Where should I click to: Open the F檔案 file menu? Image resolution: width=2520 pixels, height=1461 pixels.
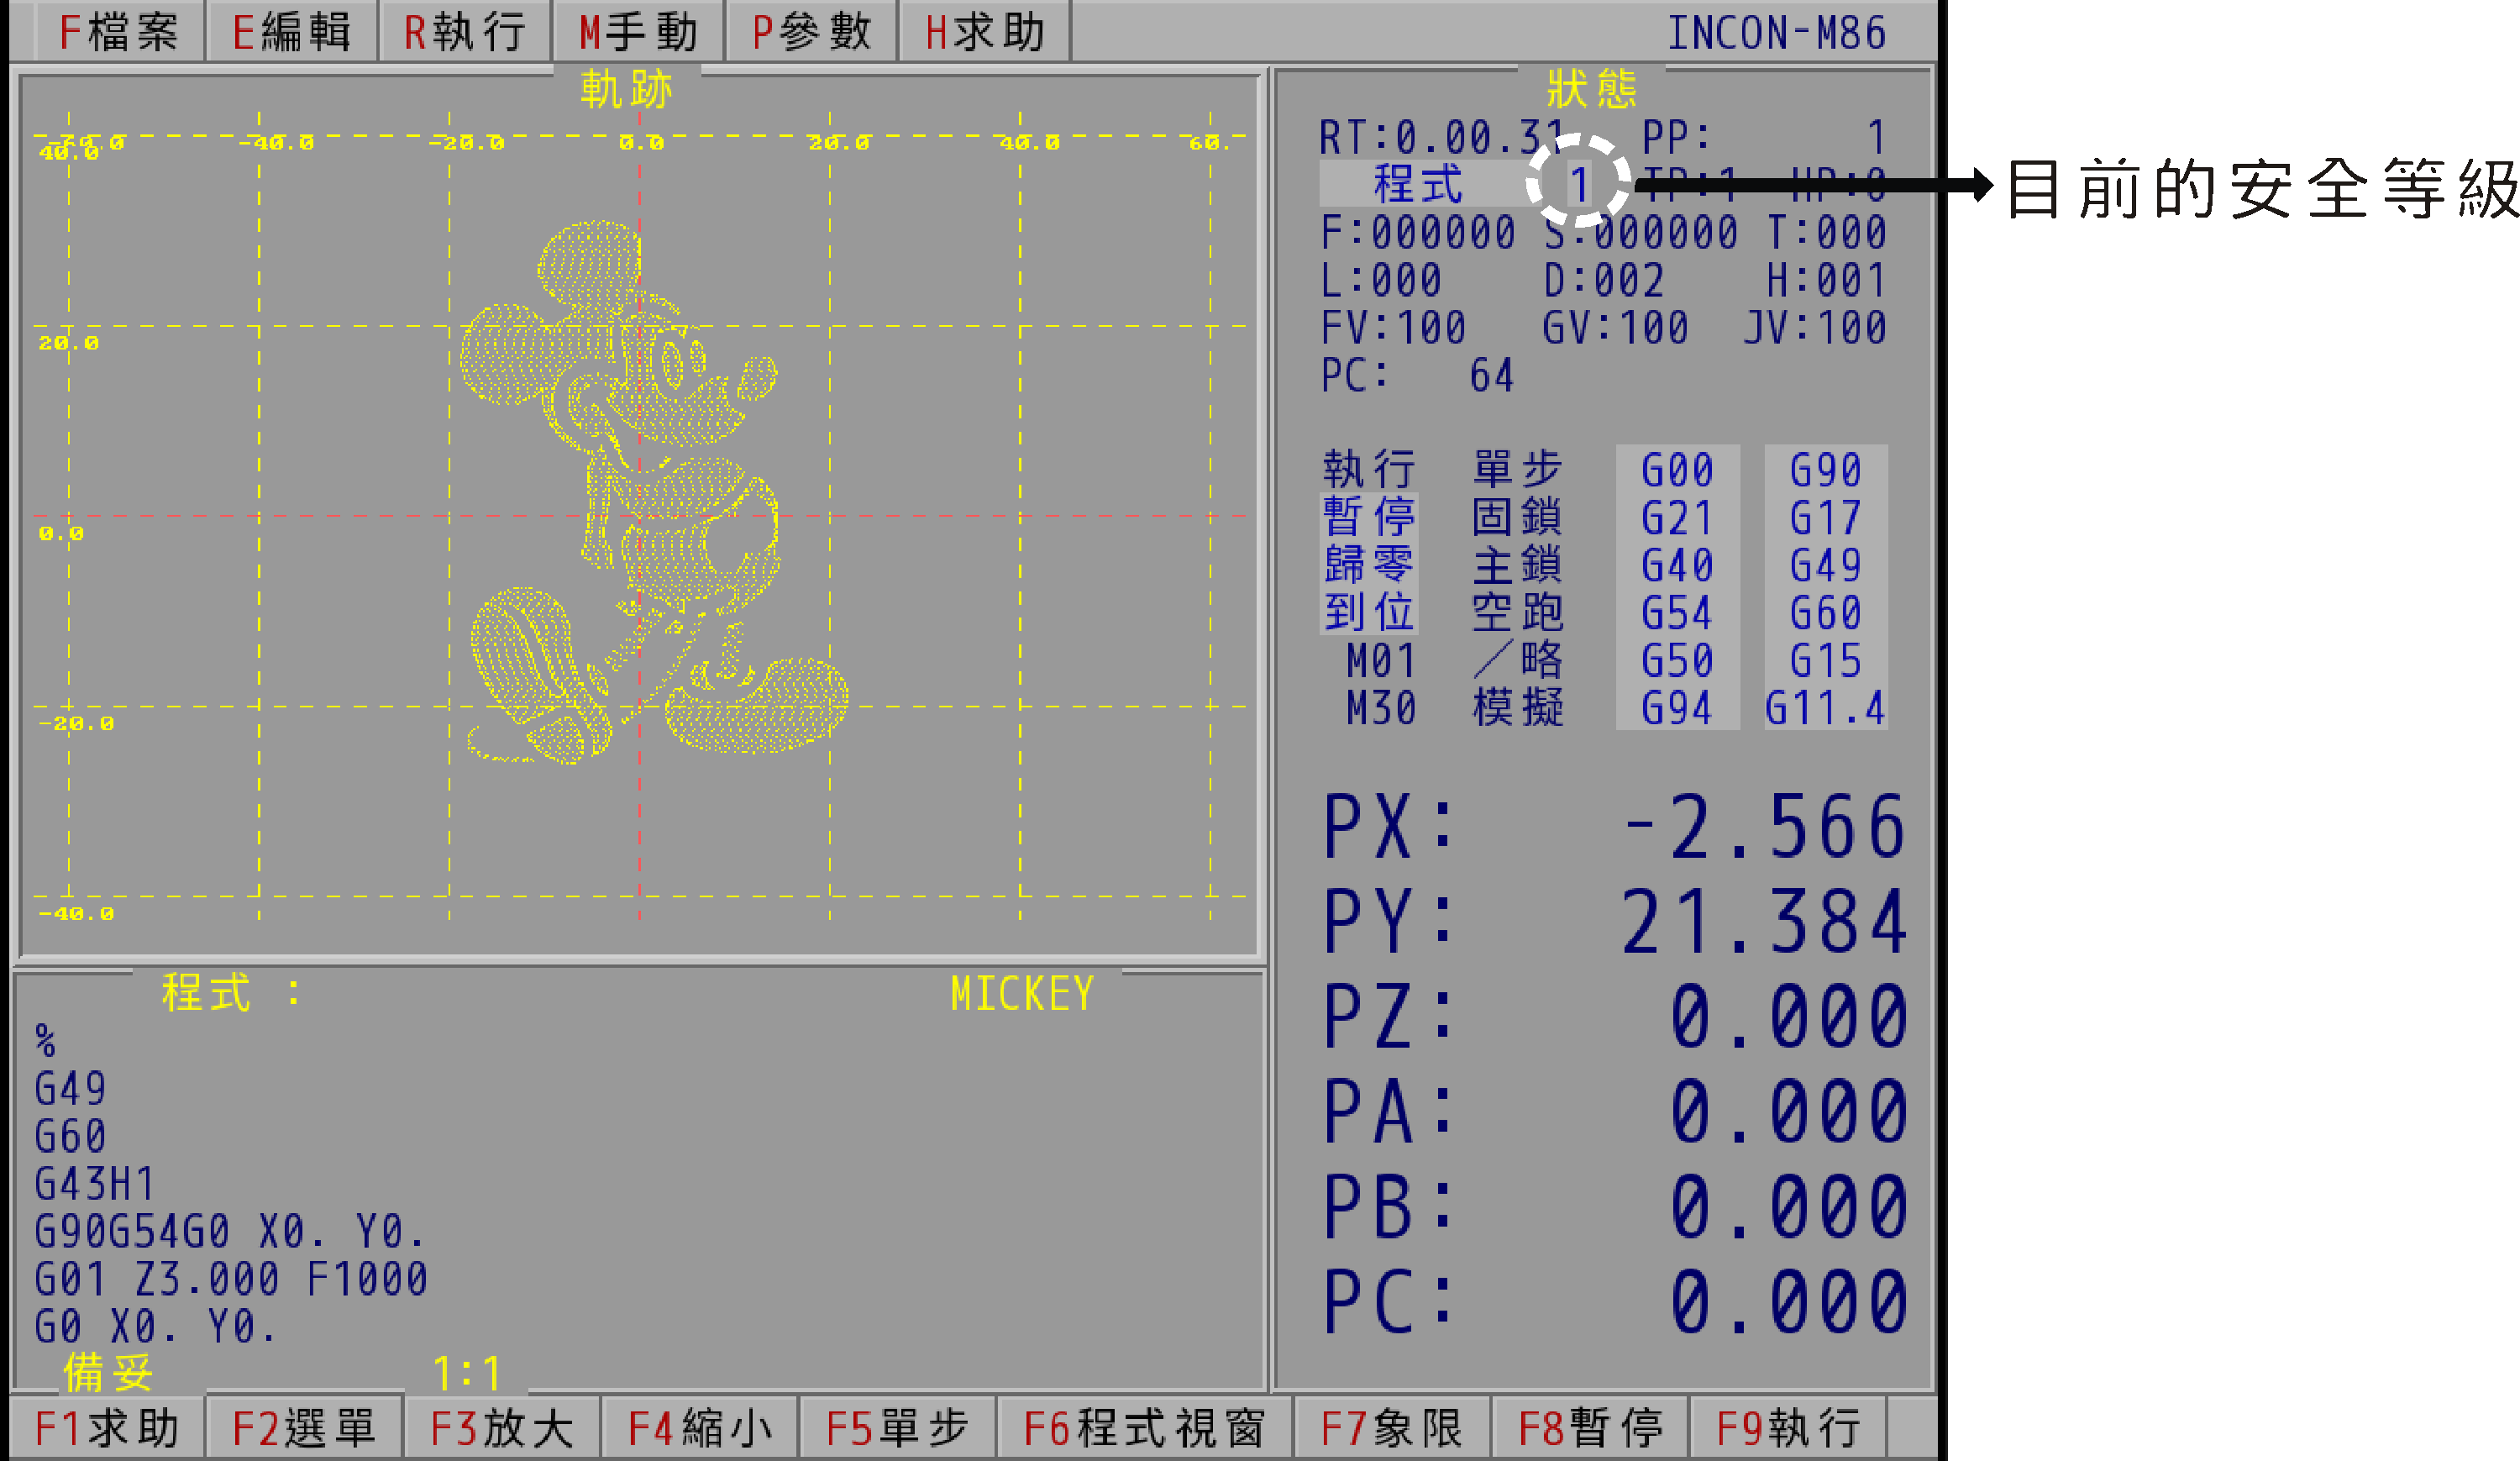(x=119, y=32)
